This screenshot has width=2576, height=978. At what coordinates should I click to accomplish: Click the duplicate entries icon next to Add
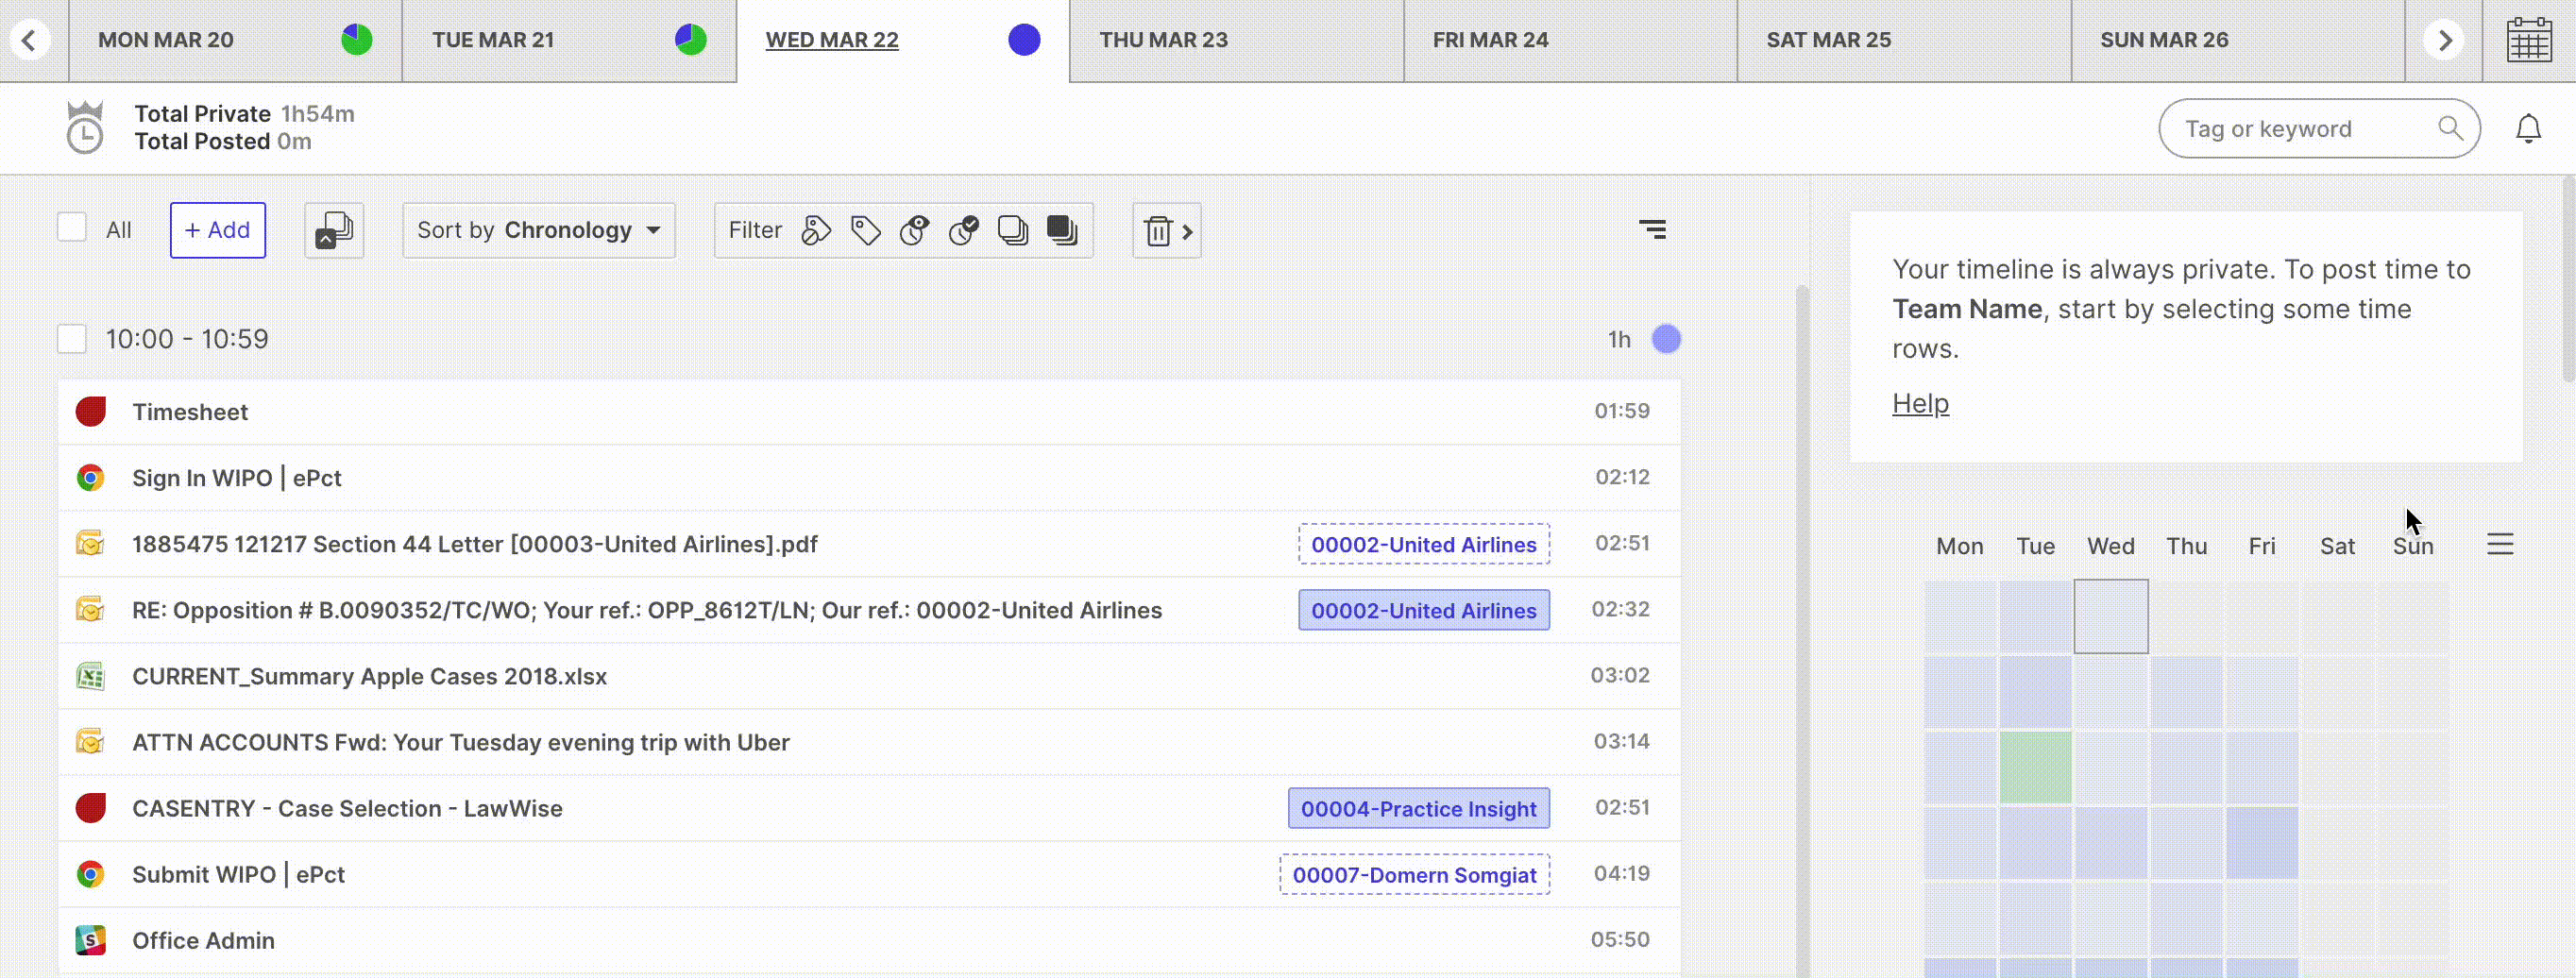(x=334, y=230)
